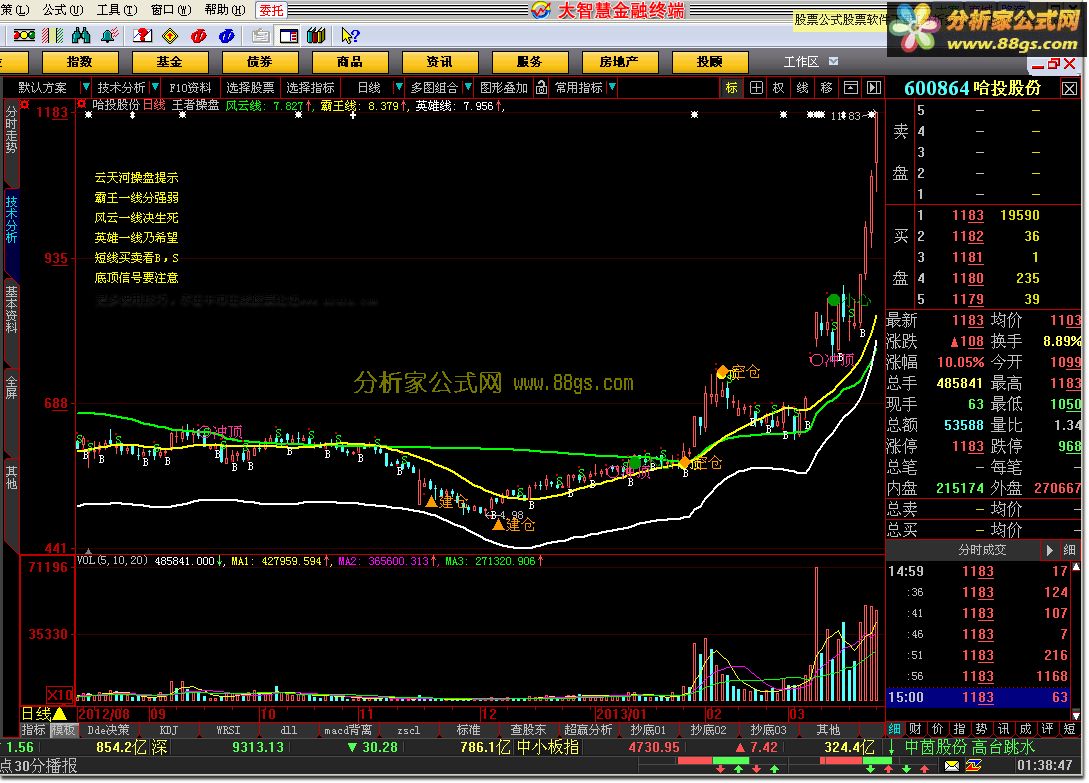This screenshot has height=783, width=1089.
Task: Click the help cursor question icon
Action: coord(350,35)
